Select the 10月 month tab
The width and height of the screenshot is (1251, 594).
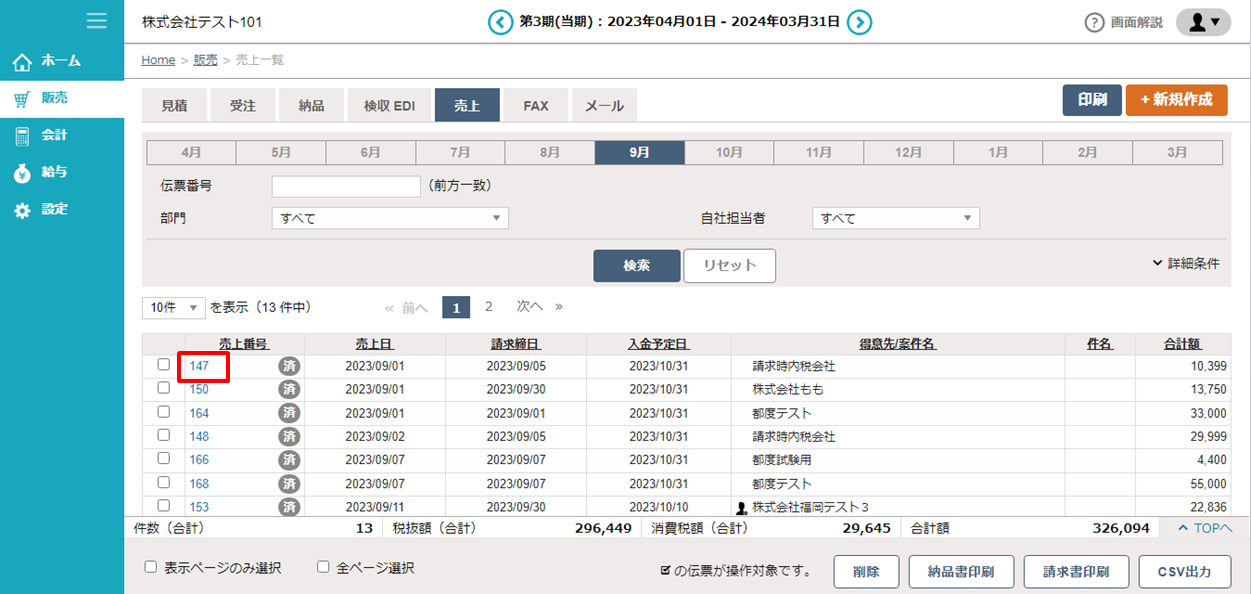(x=729, y=153)
